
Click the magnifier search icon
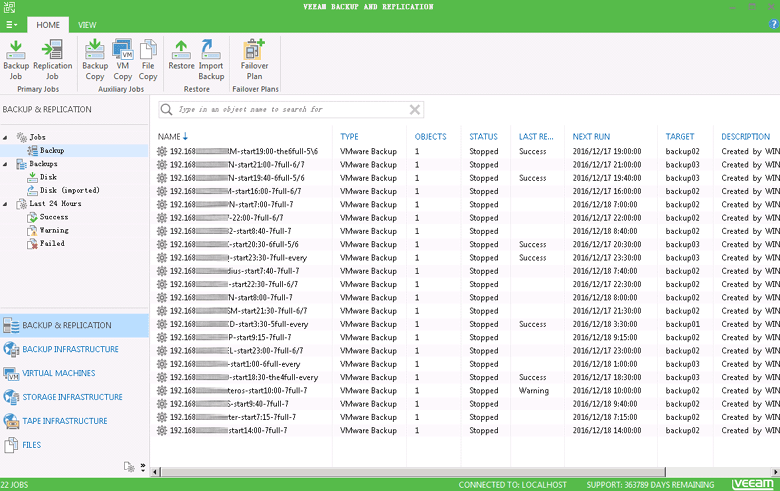(167, 109)
